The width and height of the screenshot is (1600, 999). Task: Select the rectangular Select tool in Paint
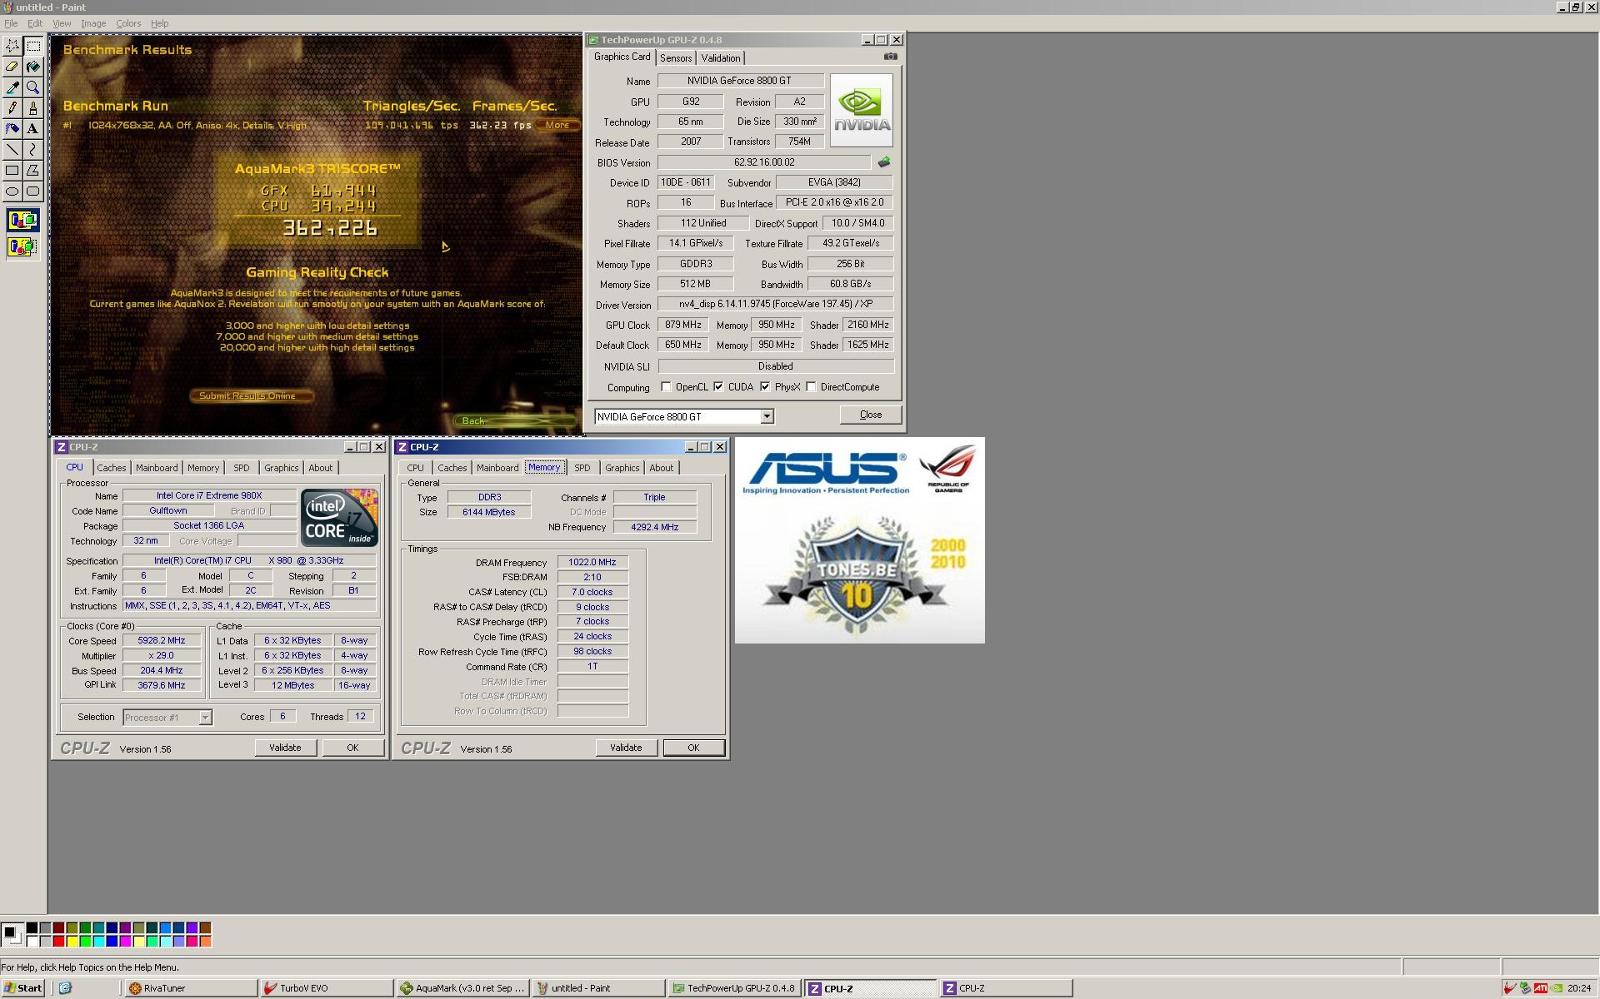tap(33, 45)
